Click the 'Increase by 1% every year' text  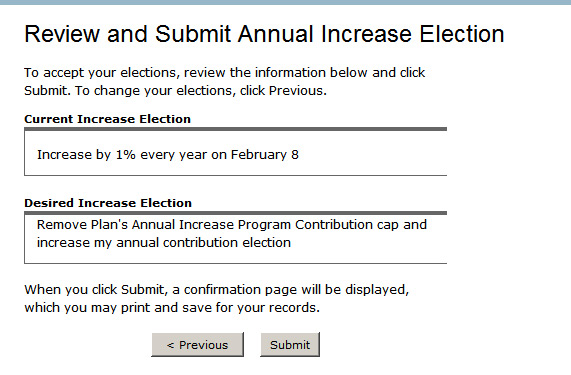pos(123,155)
